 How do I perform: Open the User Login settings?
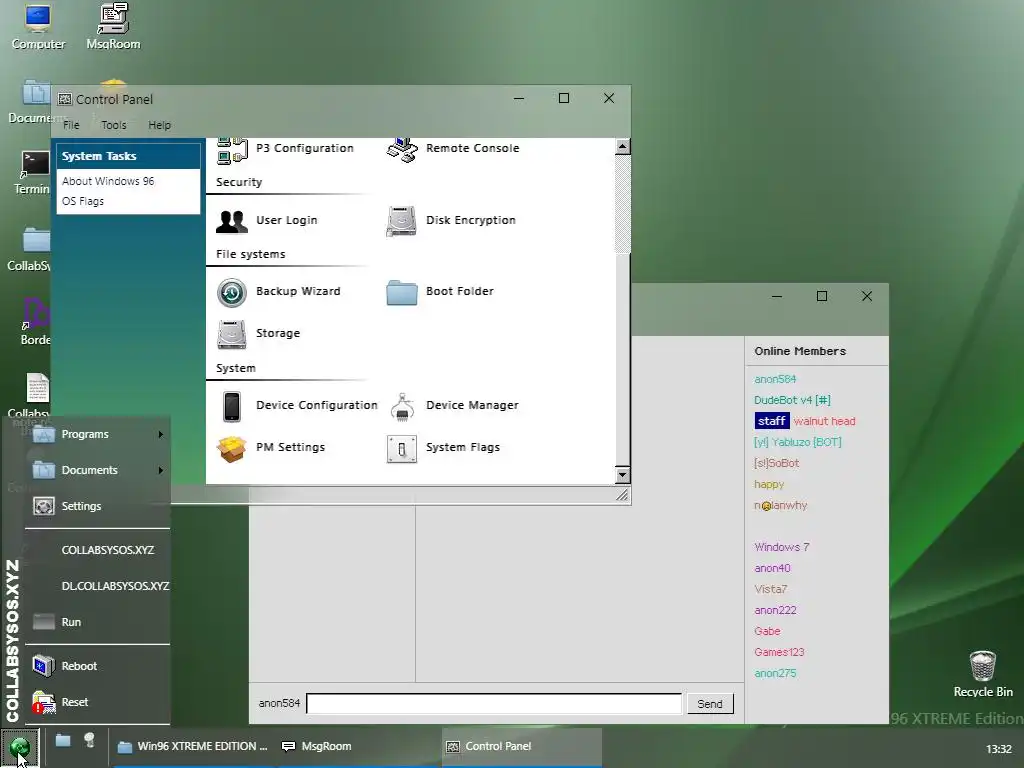(267, 221)
